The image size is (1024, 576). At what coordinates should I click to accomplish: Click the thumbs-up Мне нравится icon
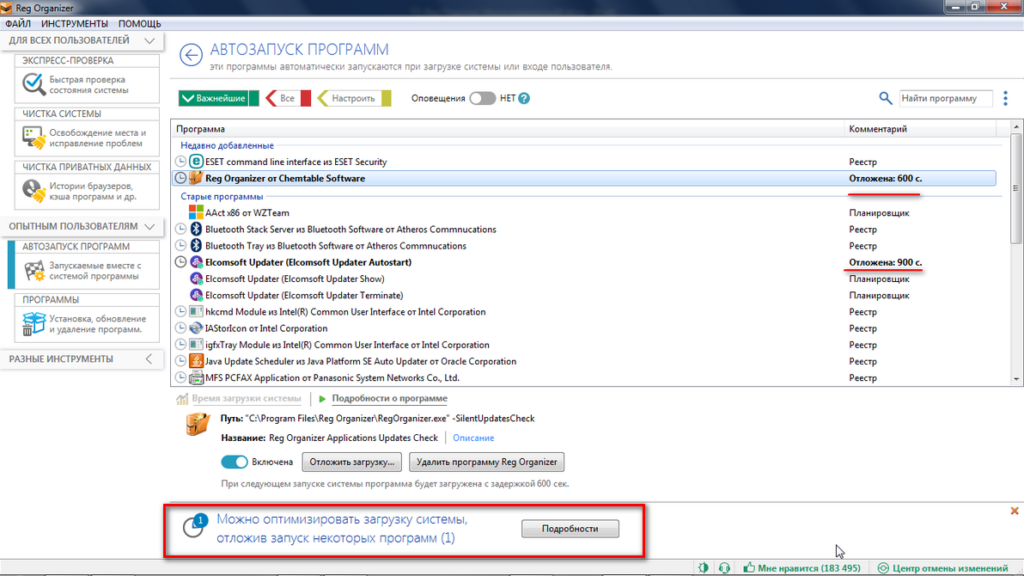tap(748, 568)
